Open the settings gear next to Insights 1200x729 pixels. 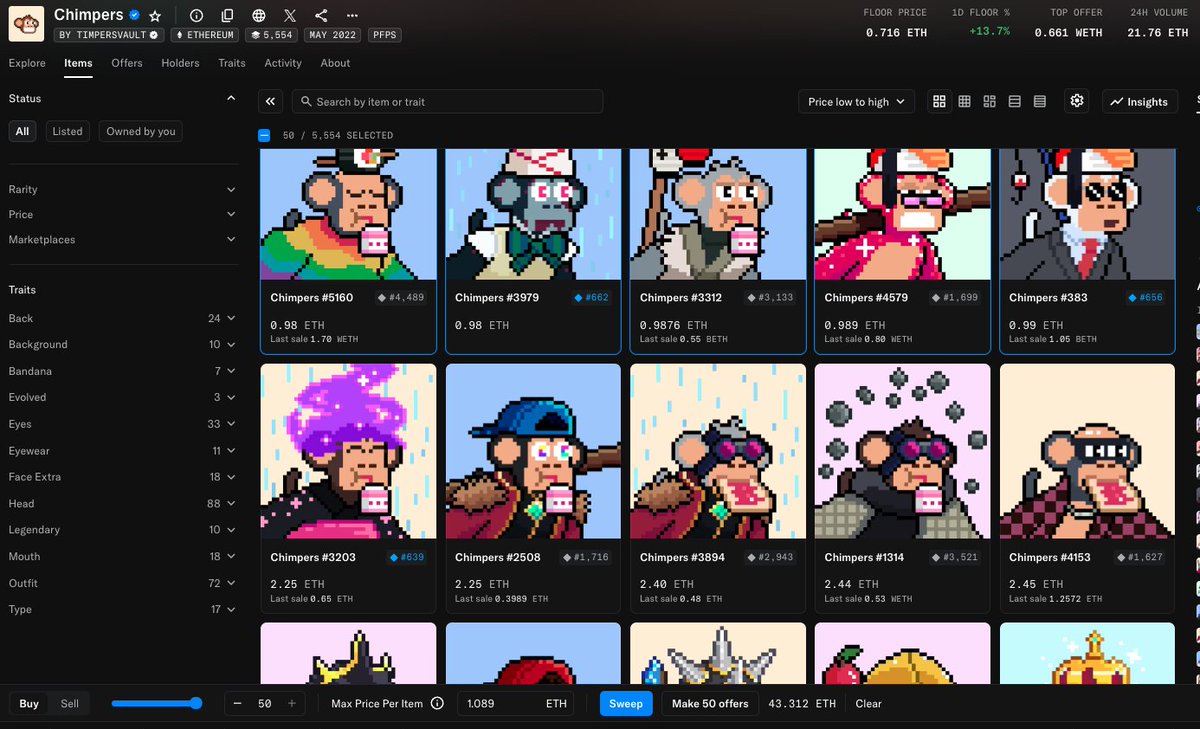1077,101
